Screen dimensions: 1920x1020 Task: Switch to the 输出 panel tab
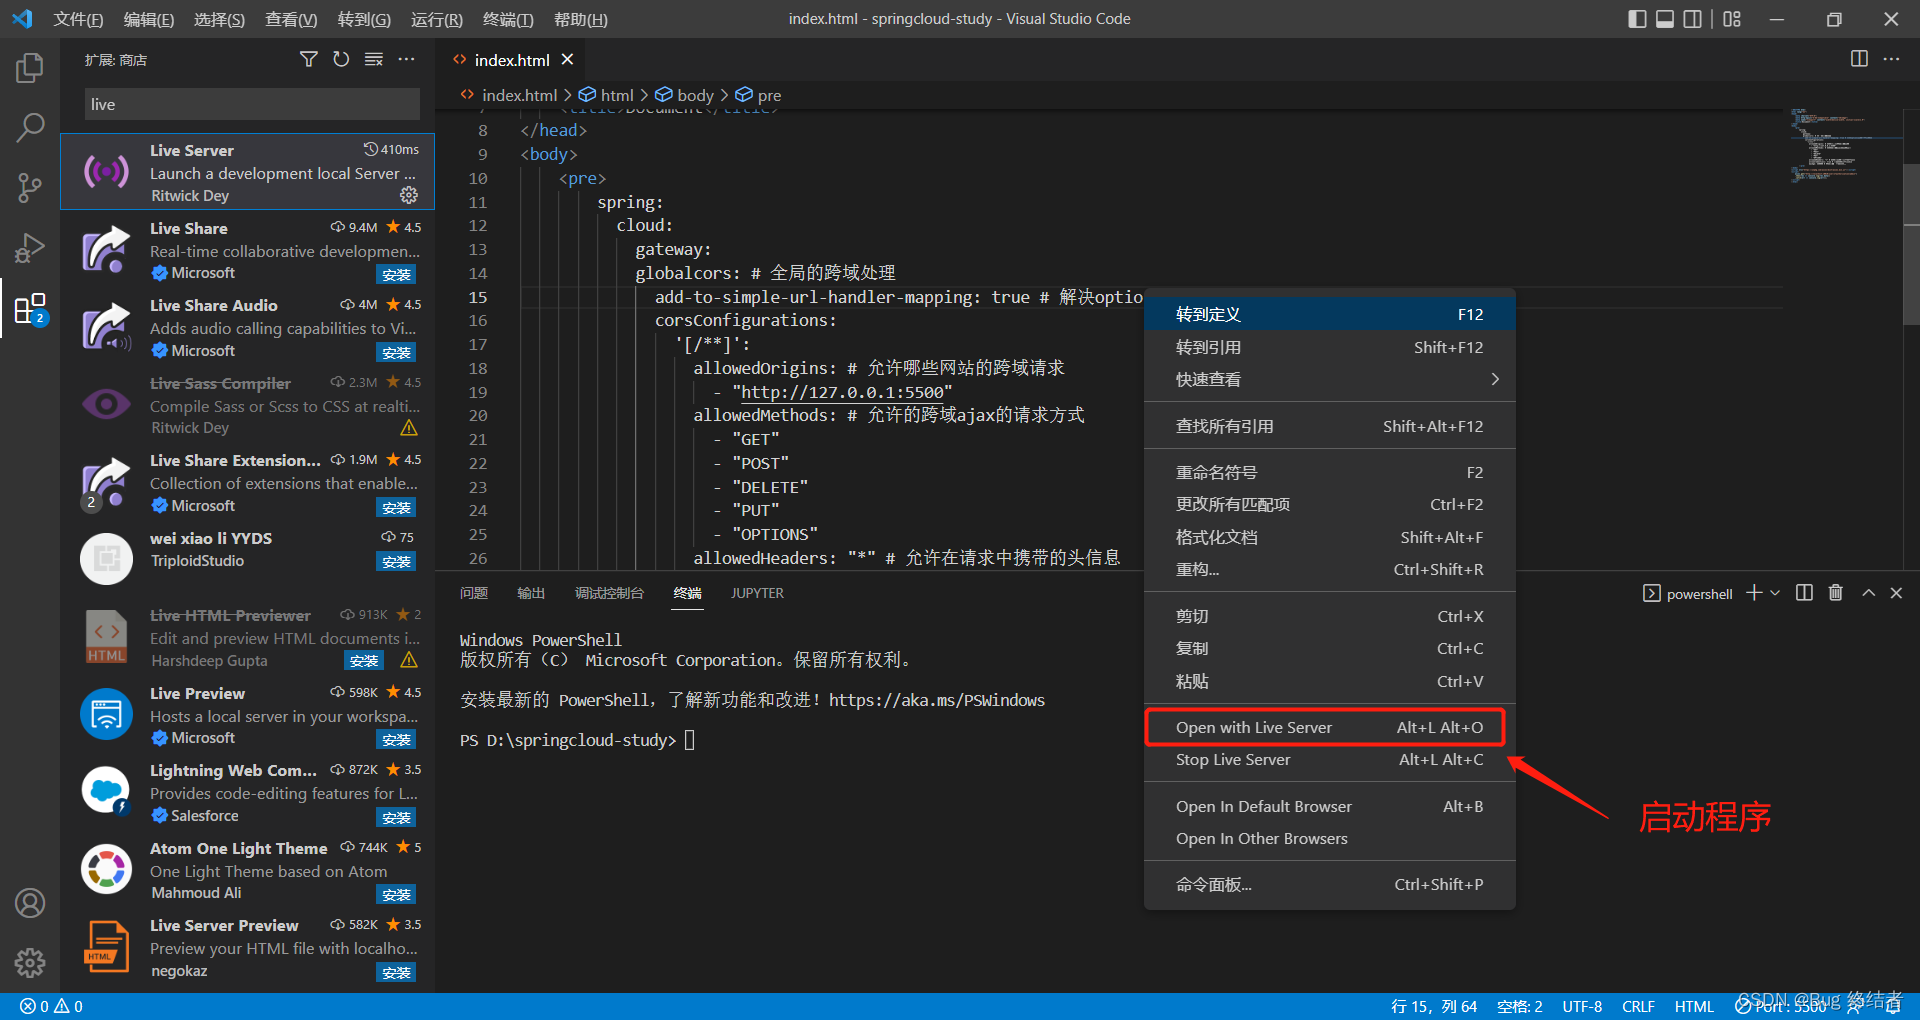pyautogui.click(x=531, y=593)
